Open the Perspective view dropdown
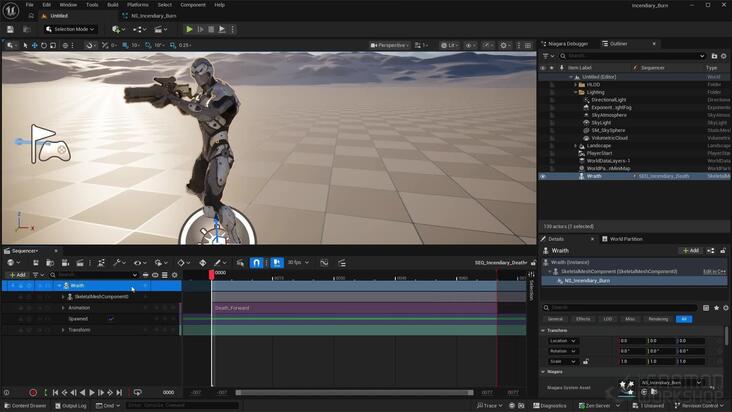This screenshot has height=412, width=732. point(389,45)
